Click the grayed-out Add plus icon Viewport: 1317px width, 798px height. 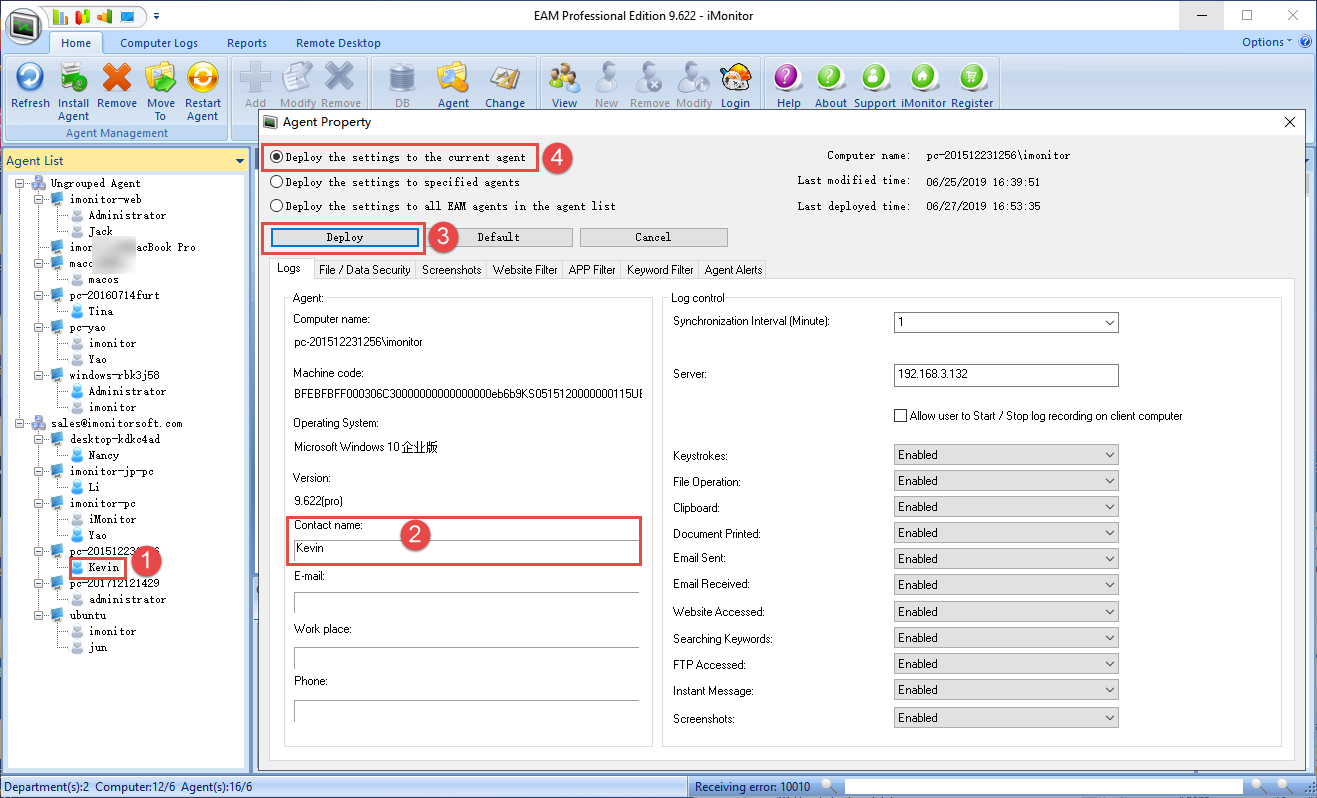point(255,78)
